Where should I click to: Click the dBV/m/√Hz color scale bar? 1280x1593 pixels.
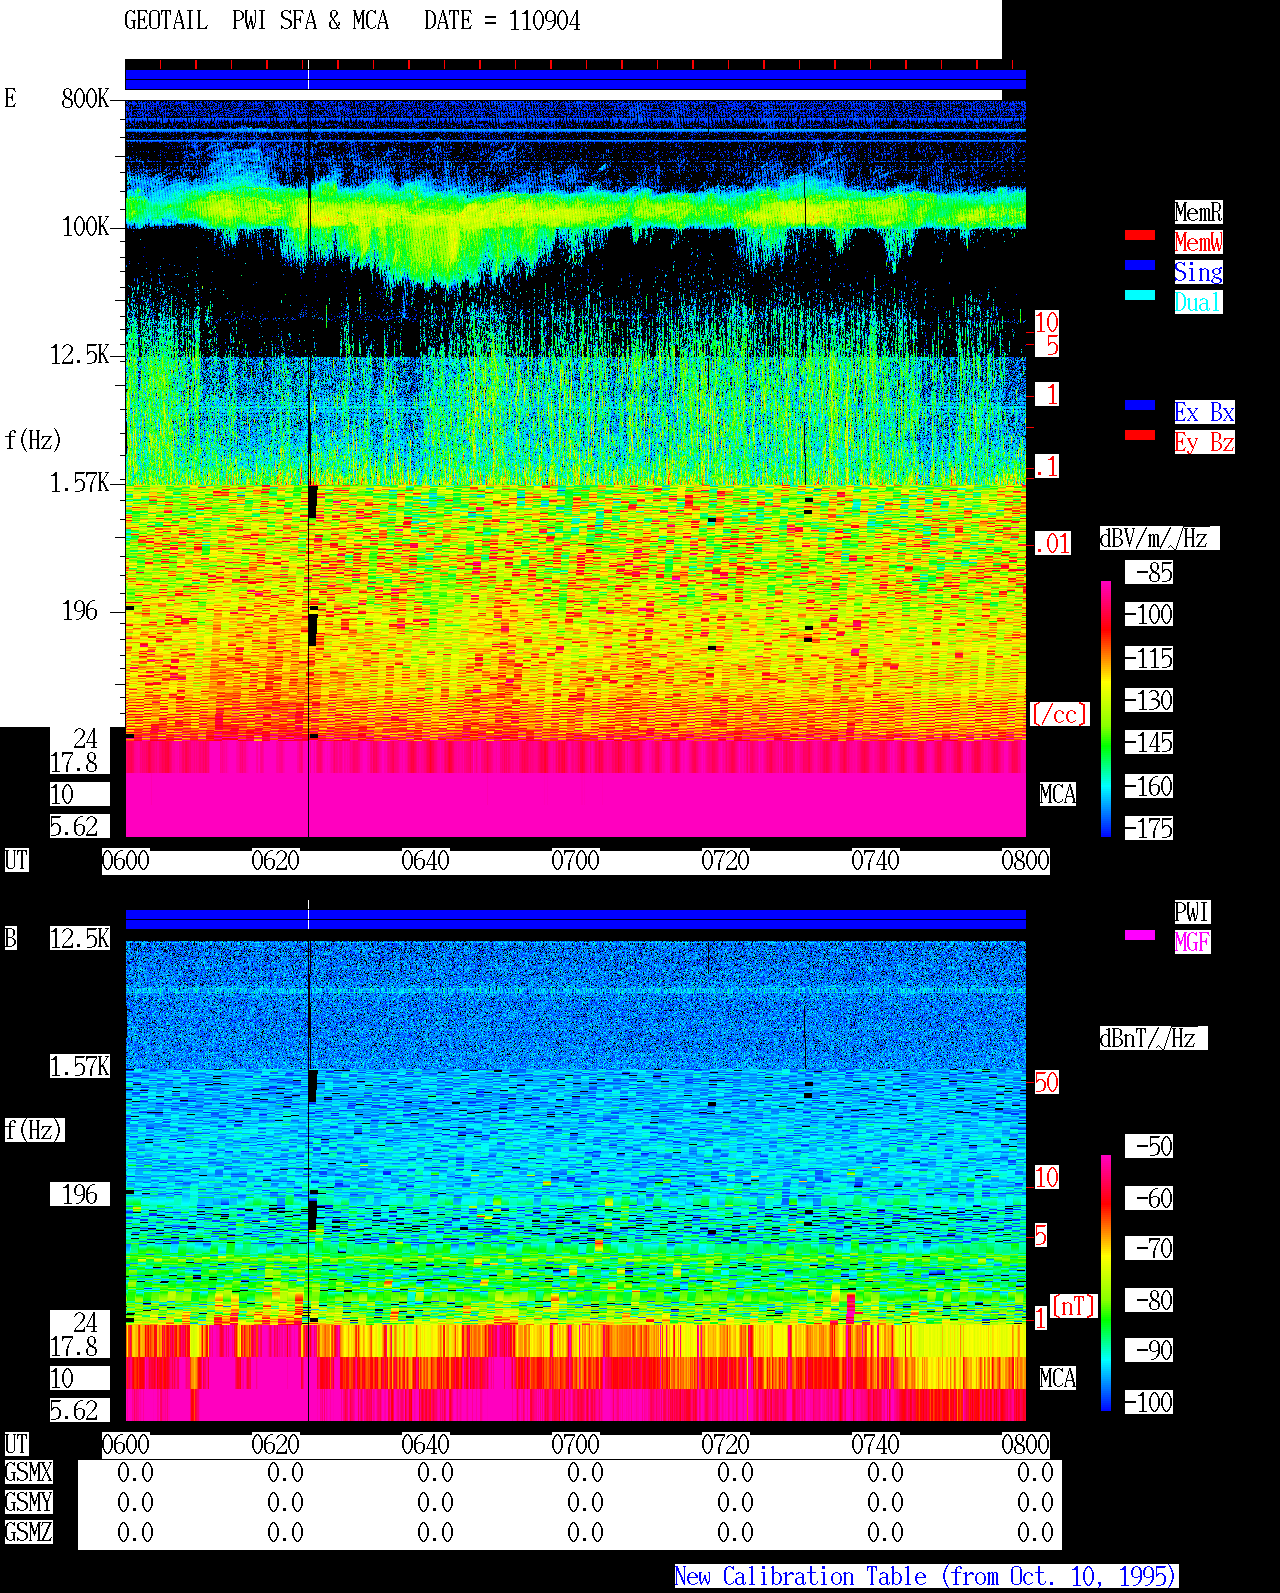1106,708
